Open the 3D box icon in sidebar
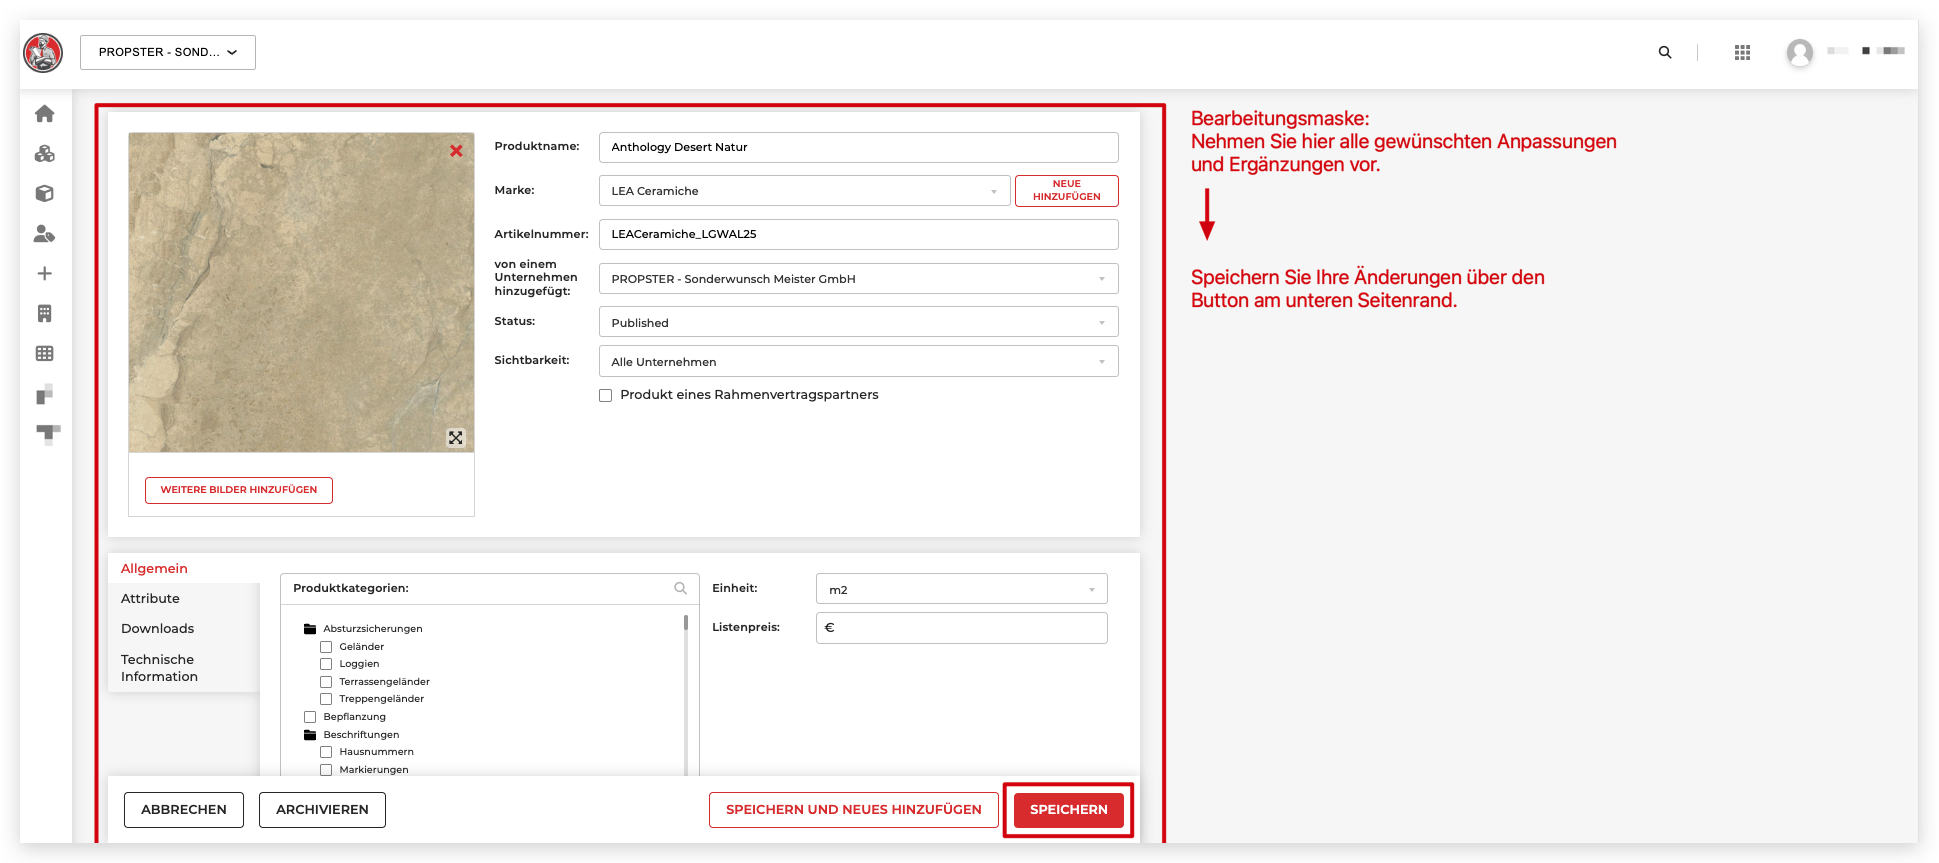 (44, 194)
